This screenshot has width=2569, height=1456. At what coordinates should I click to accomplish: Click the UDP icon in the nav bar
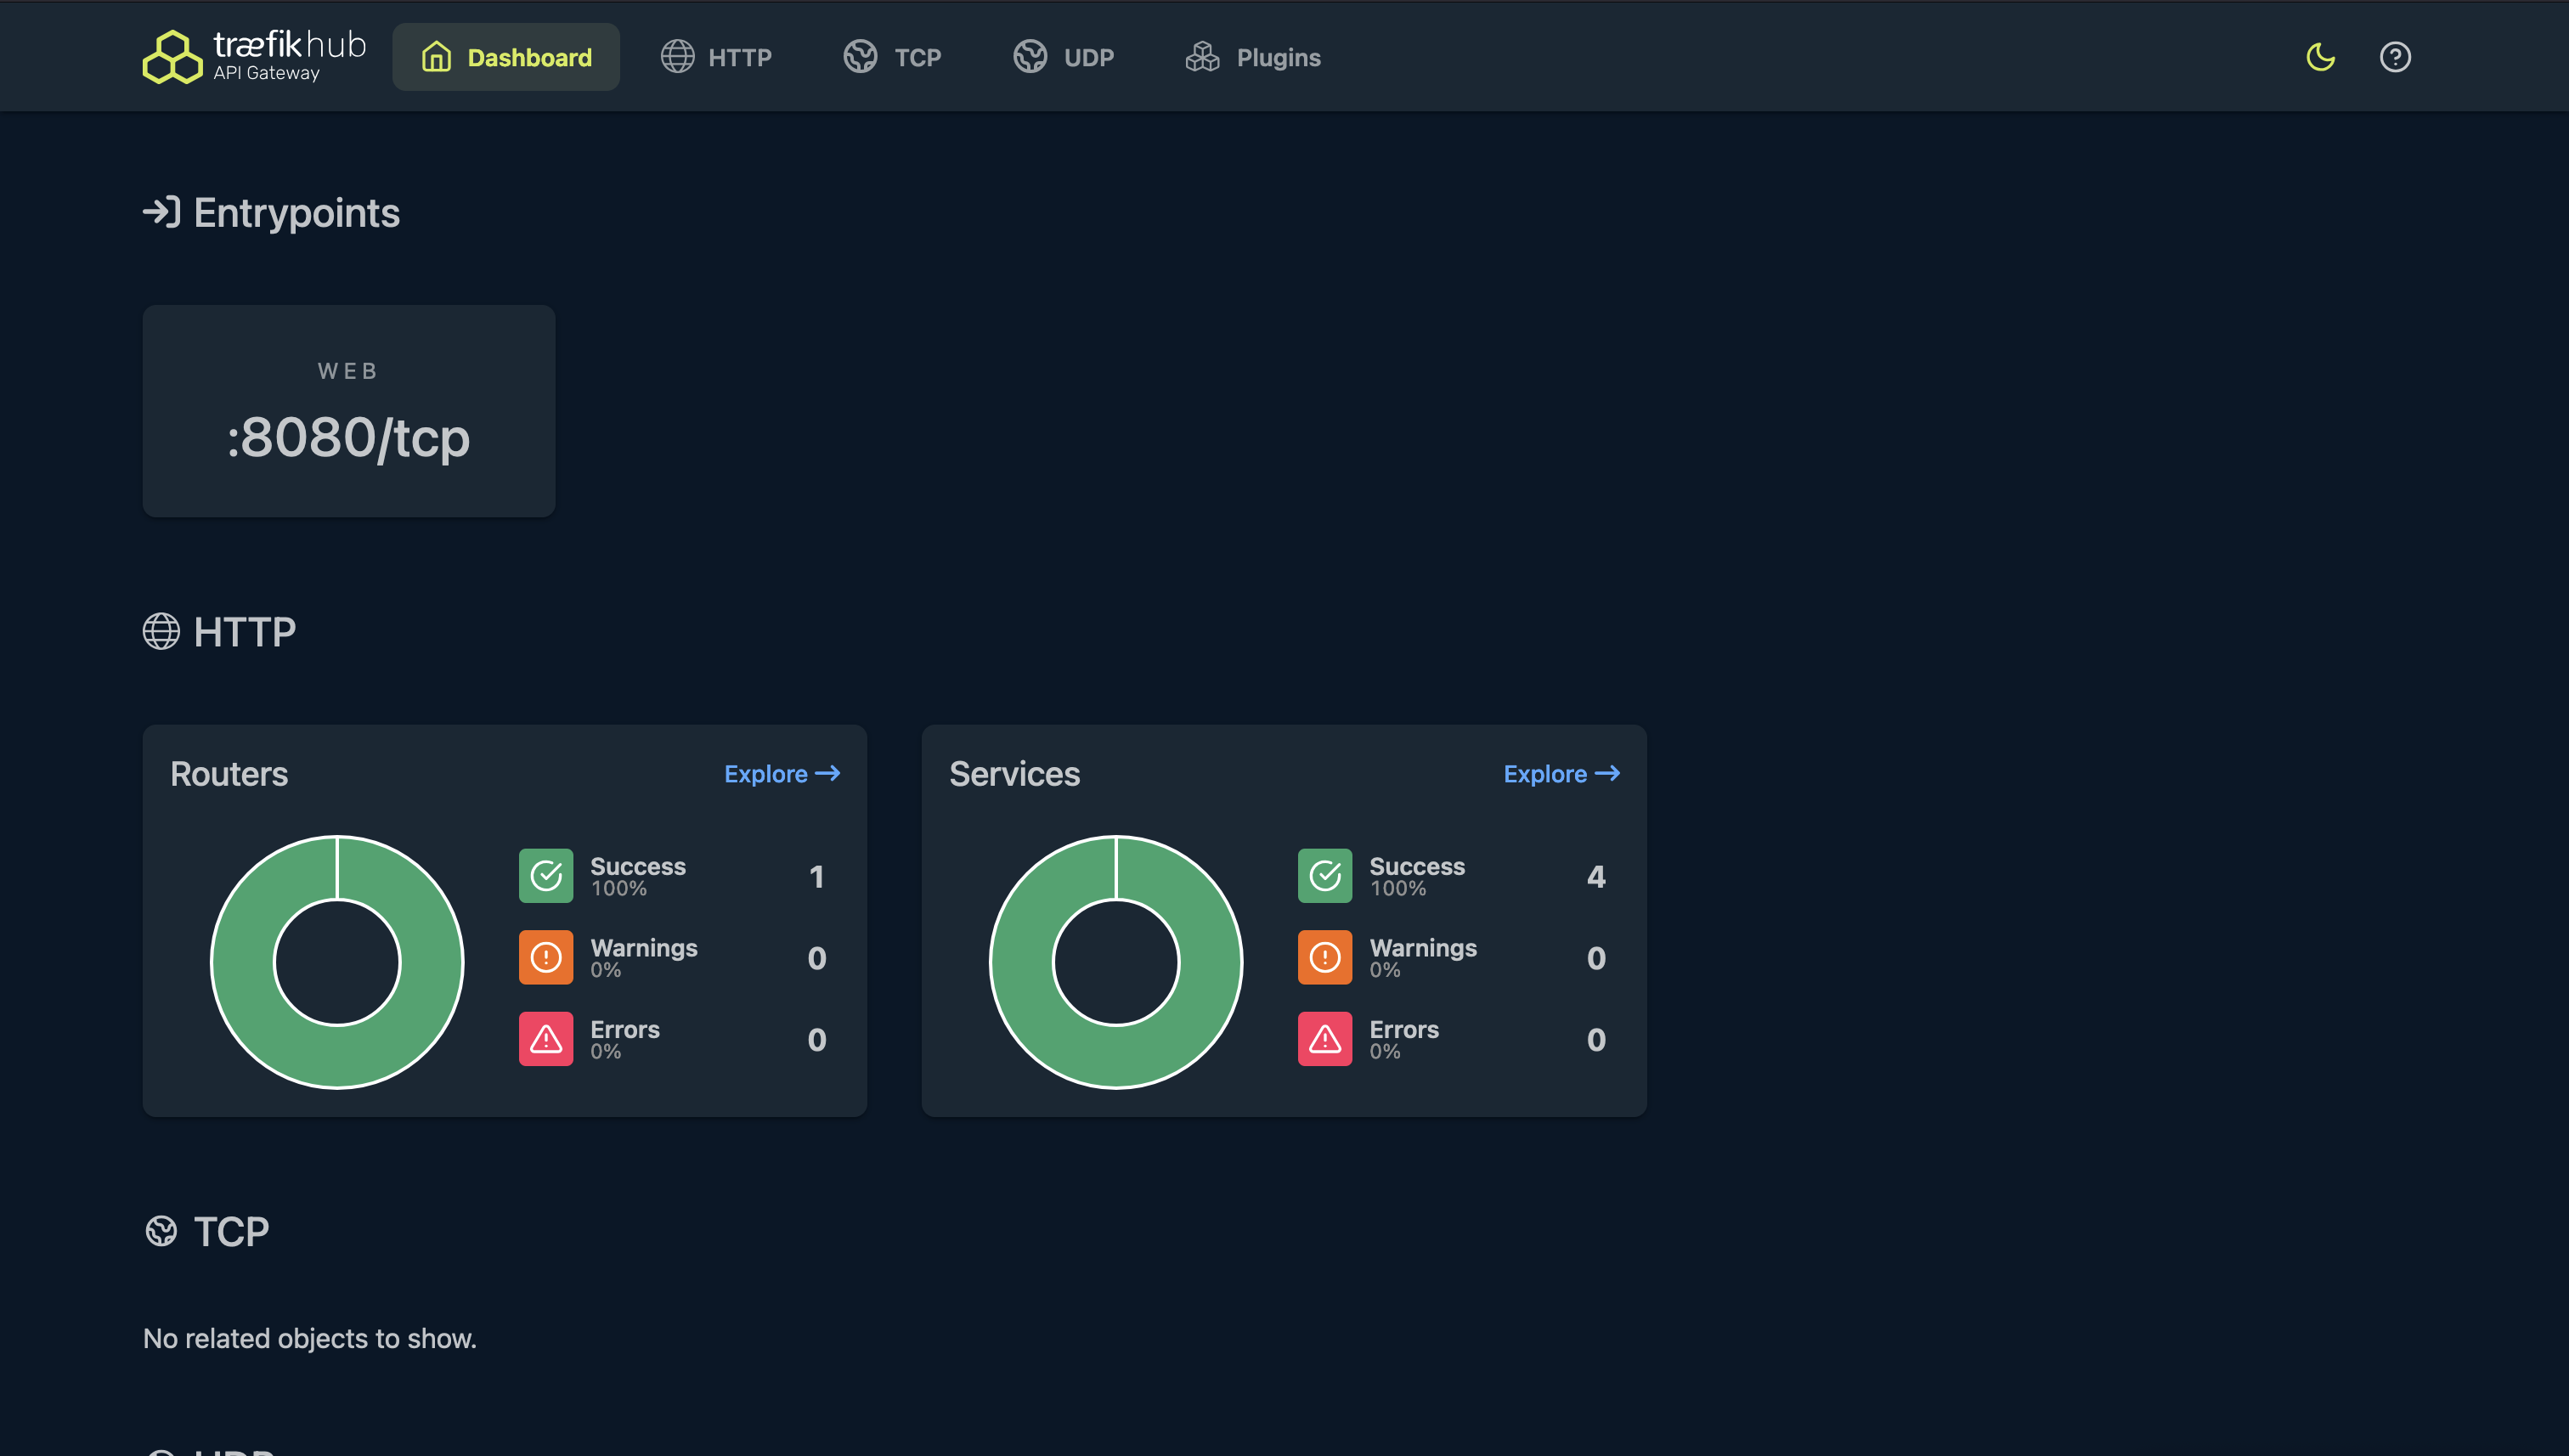[1030, 56]
